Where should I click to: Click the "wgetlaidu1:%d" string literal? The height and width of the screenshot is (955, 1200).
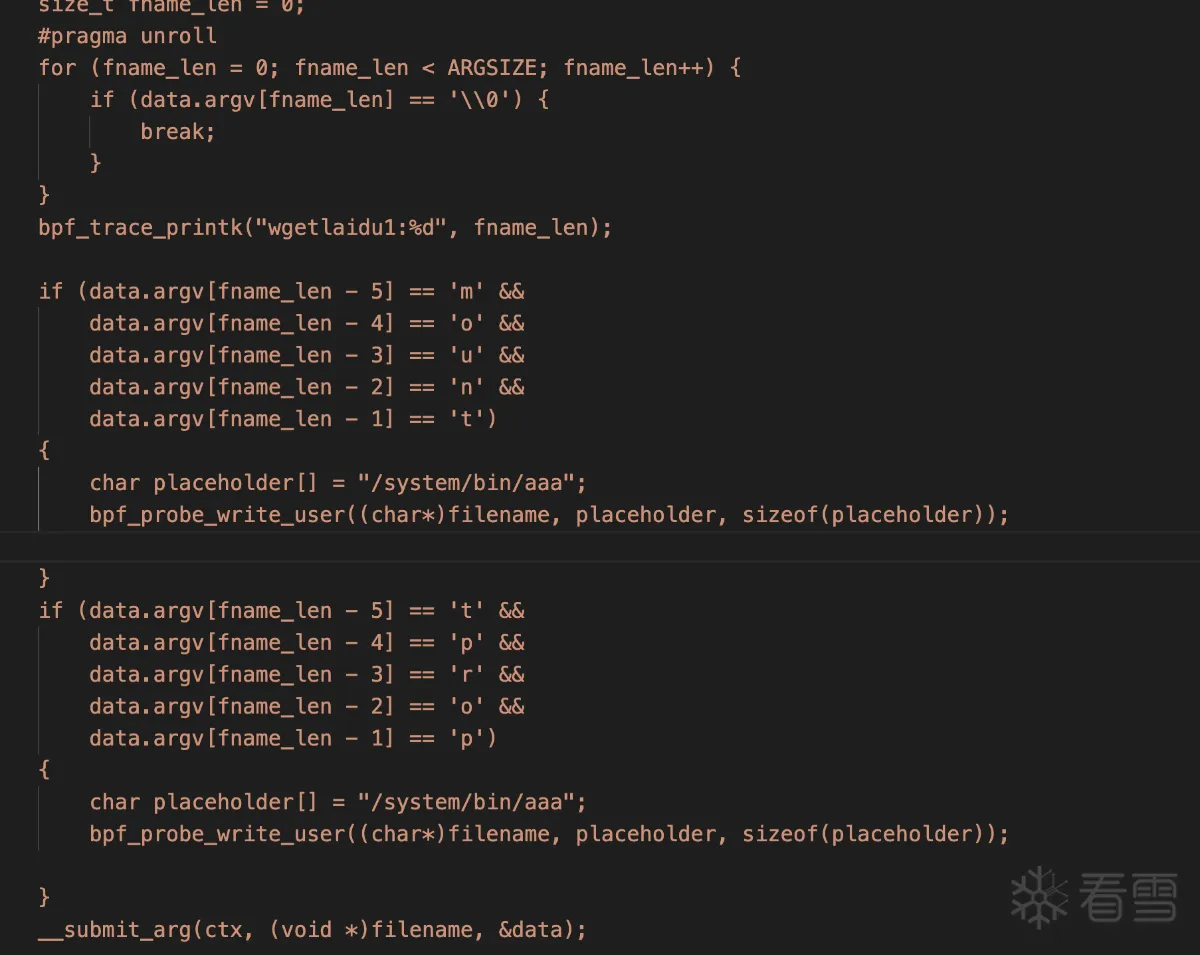tap(357, 227)
